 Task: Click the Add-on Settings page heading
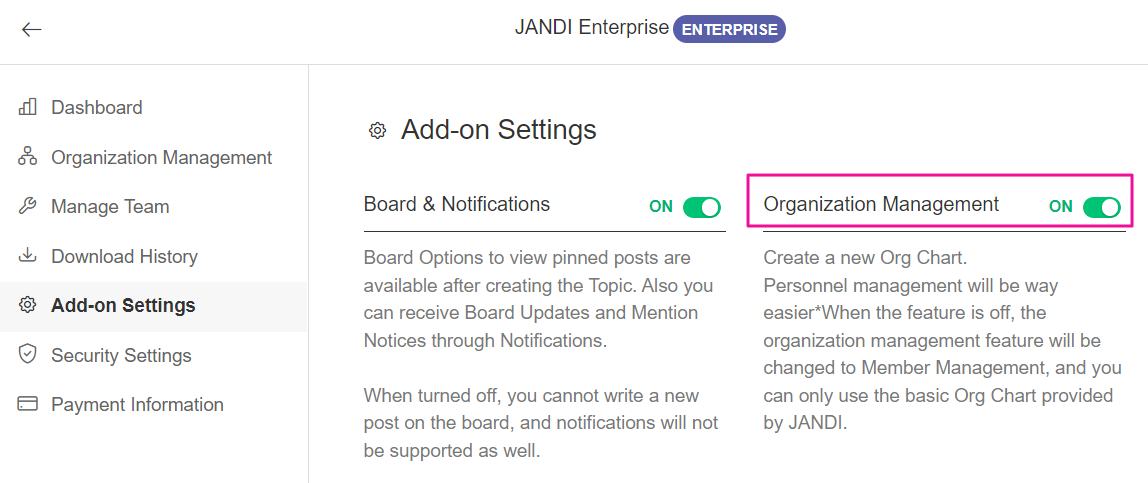498,130
